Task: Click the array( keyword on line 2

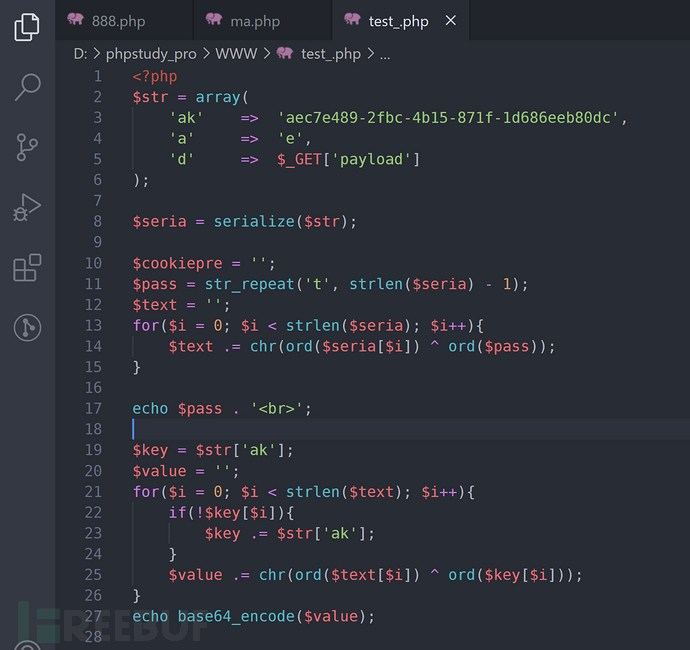Action: click(x=222, y=97)
